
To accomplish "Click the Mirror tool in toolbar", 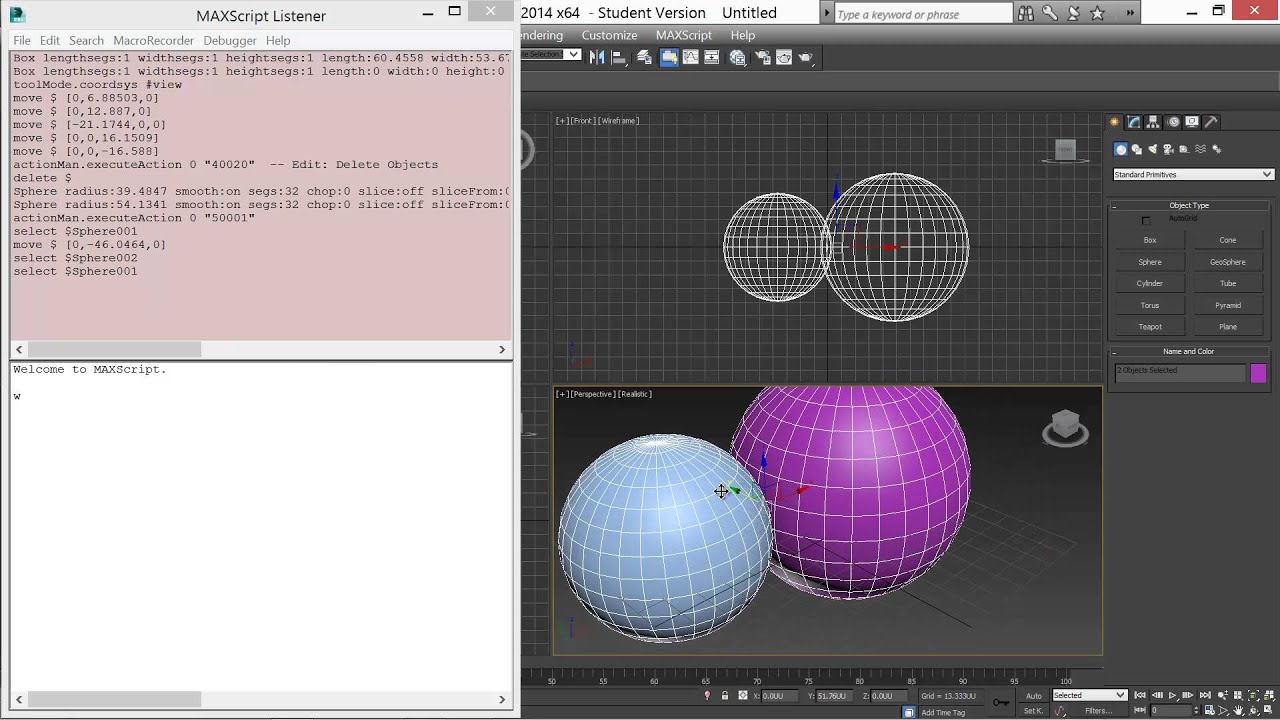I will [598, 57].
